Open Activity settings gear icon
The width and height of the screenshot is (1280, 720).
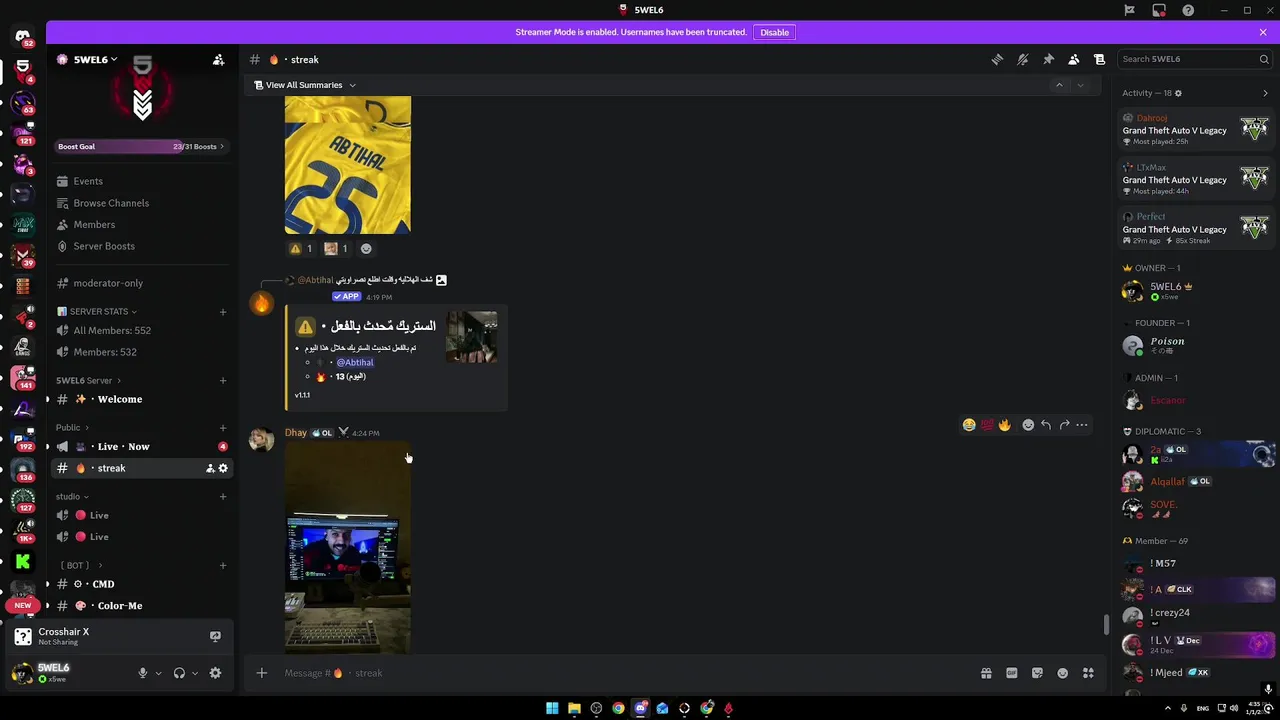tap(1178, 93)
